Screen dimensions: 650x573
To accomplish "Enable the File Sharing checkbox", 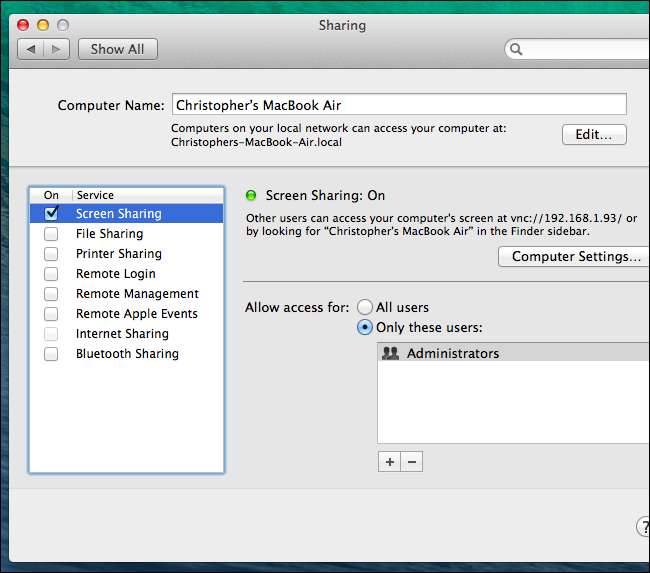I will [x=51, y=233].
